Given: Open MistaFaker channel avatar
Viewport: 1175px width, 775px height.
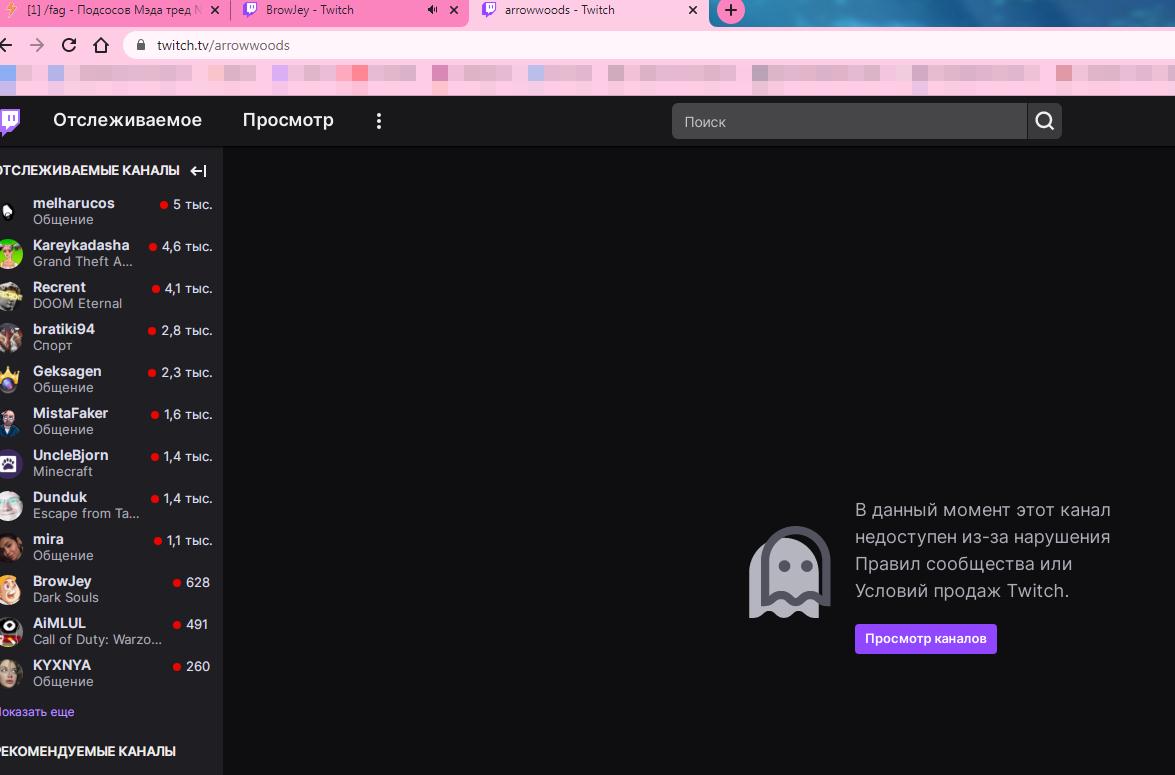Looking at the screenshot, I should (x=9, y=421).
